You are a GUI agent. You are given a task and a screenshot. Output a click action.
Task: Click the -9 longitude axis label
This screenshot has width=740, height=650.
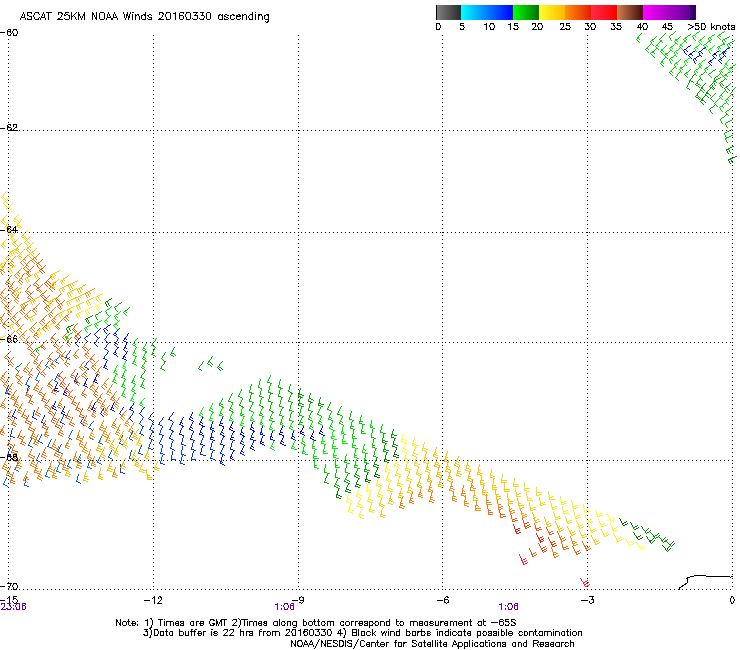point(300,600)
